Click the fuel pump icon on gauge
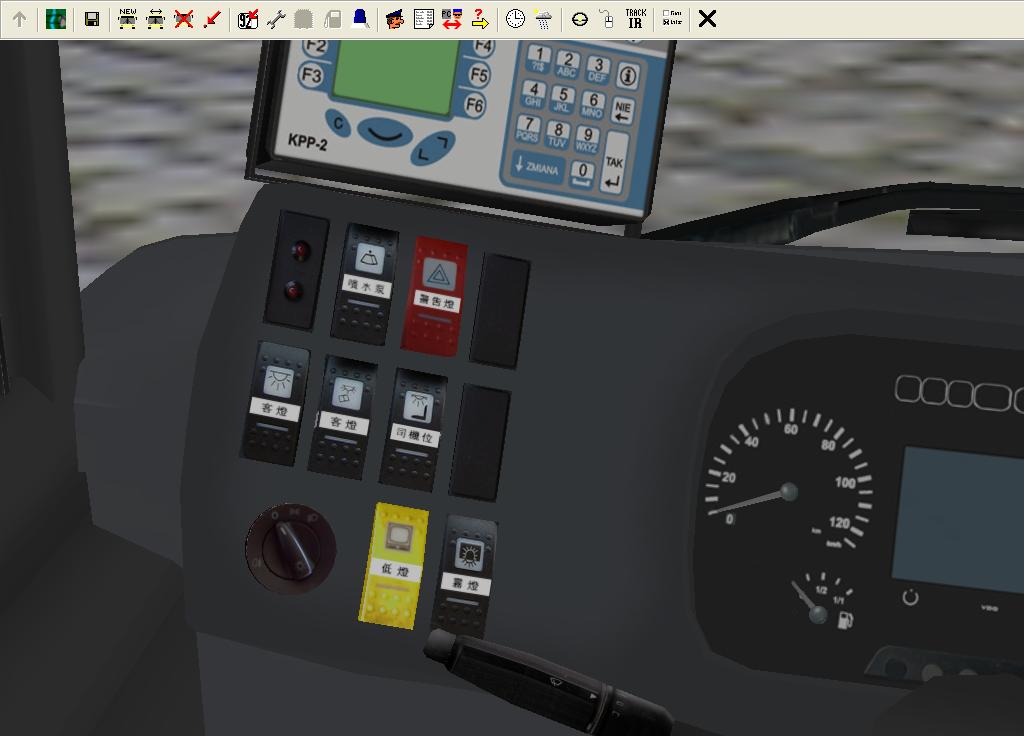 (844, 619)
